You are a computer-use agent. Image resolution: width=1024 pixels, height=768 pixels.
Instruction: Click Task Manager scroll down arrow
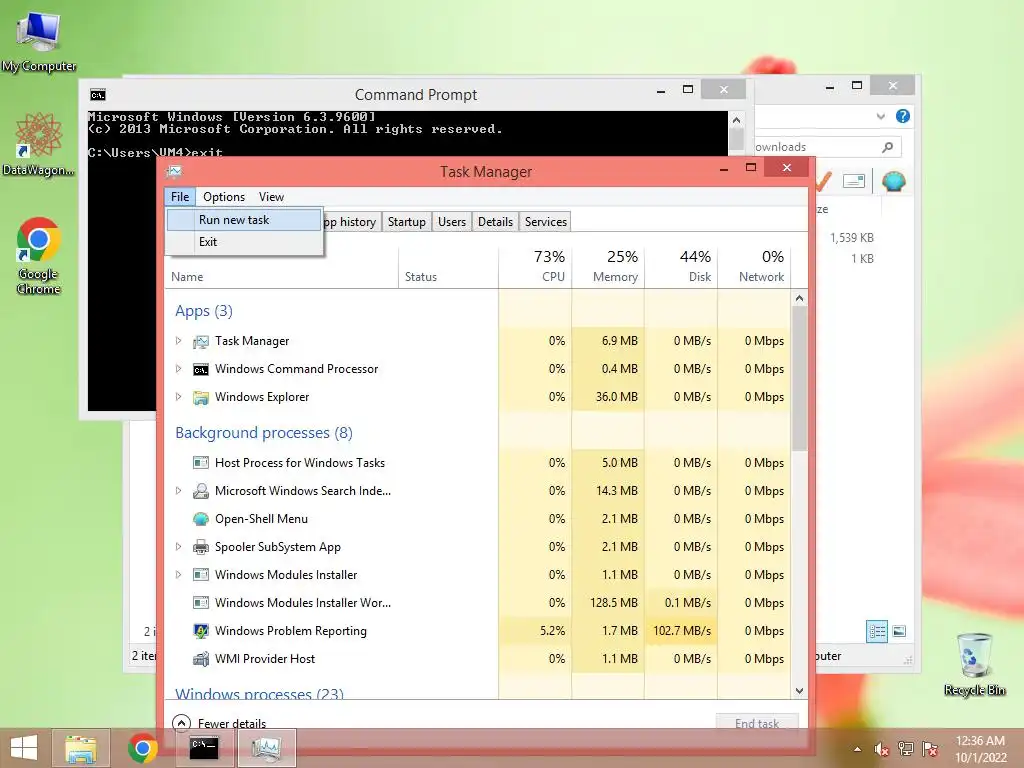coord(799,690)
